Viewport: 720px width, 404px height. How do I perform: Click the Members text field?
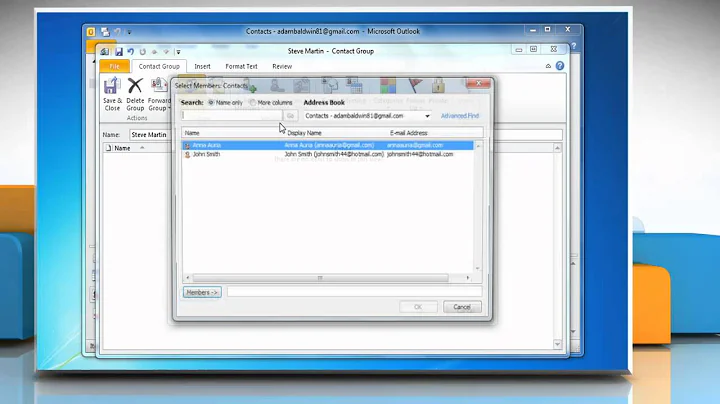pyautogui.click(x=354, y=292)
